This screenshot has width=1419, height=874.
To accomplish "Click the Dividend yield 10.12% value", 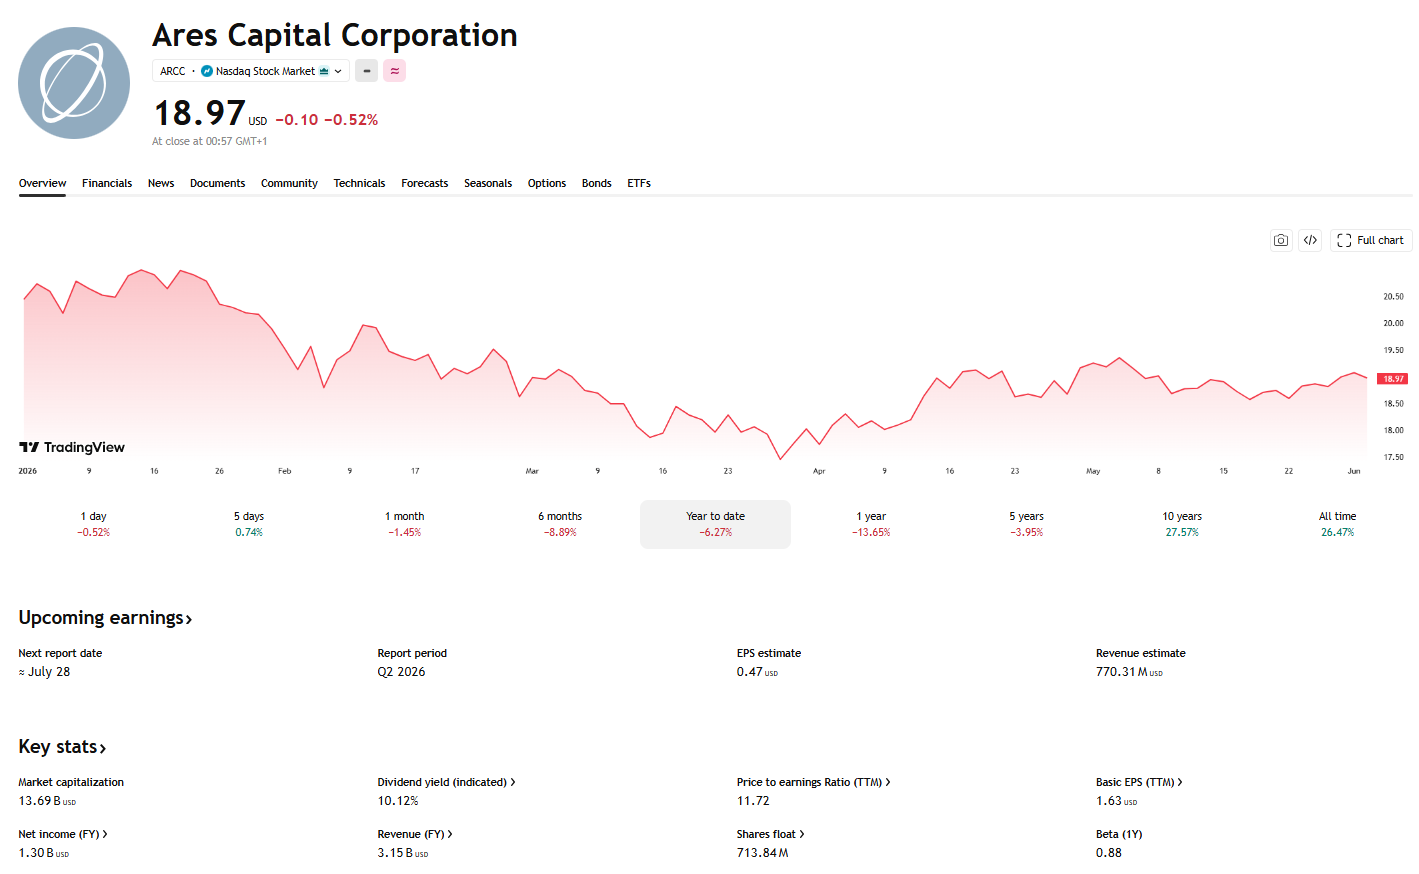I will click(398, 801).
